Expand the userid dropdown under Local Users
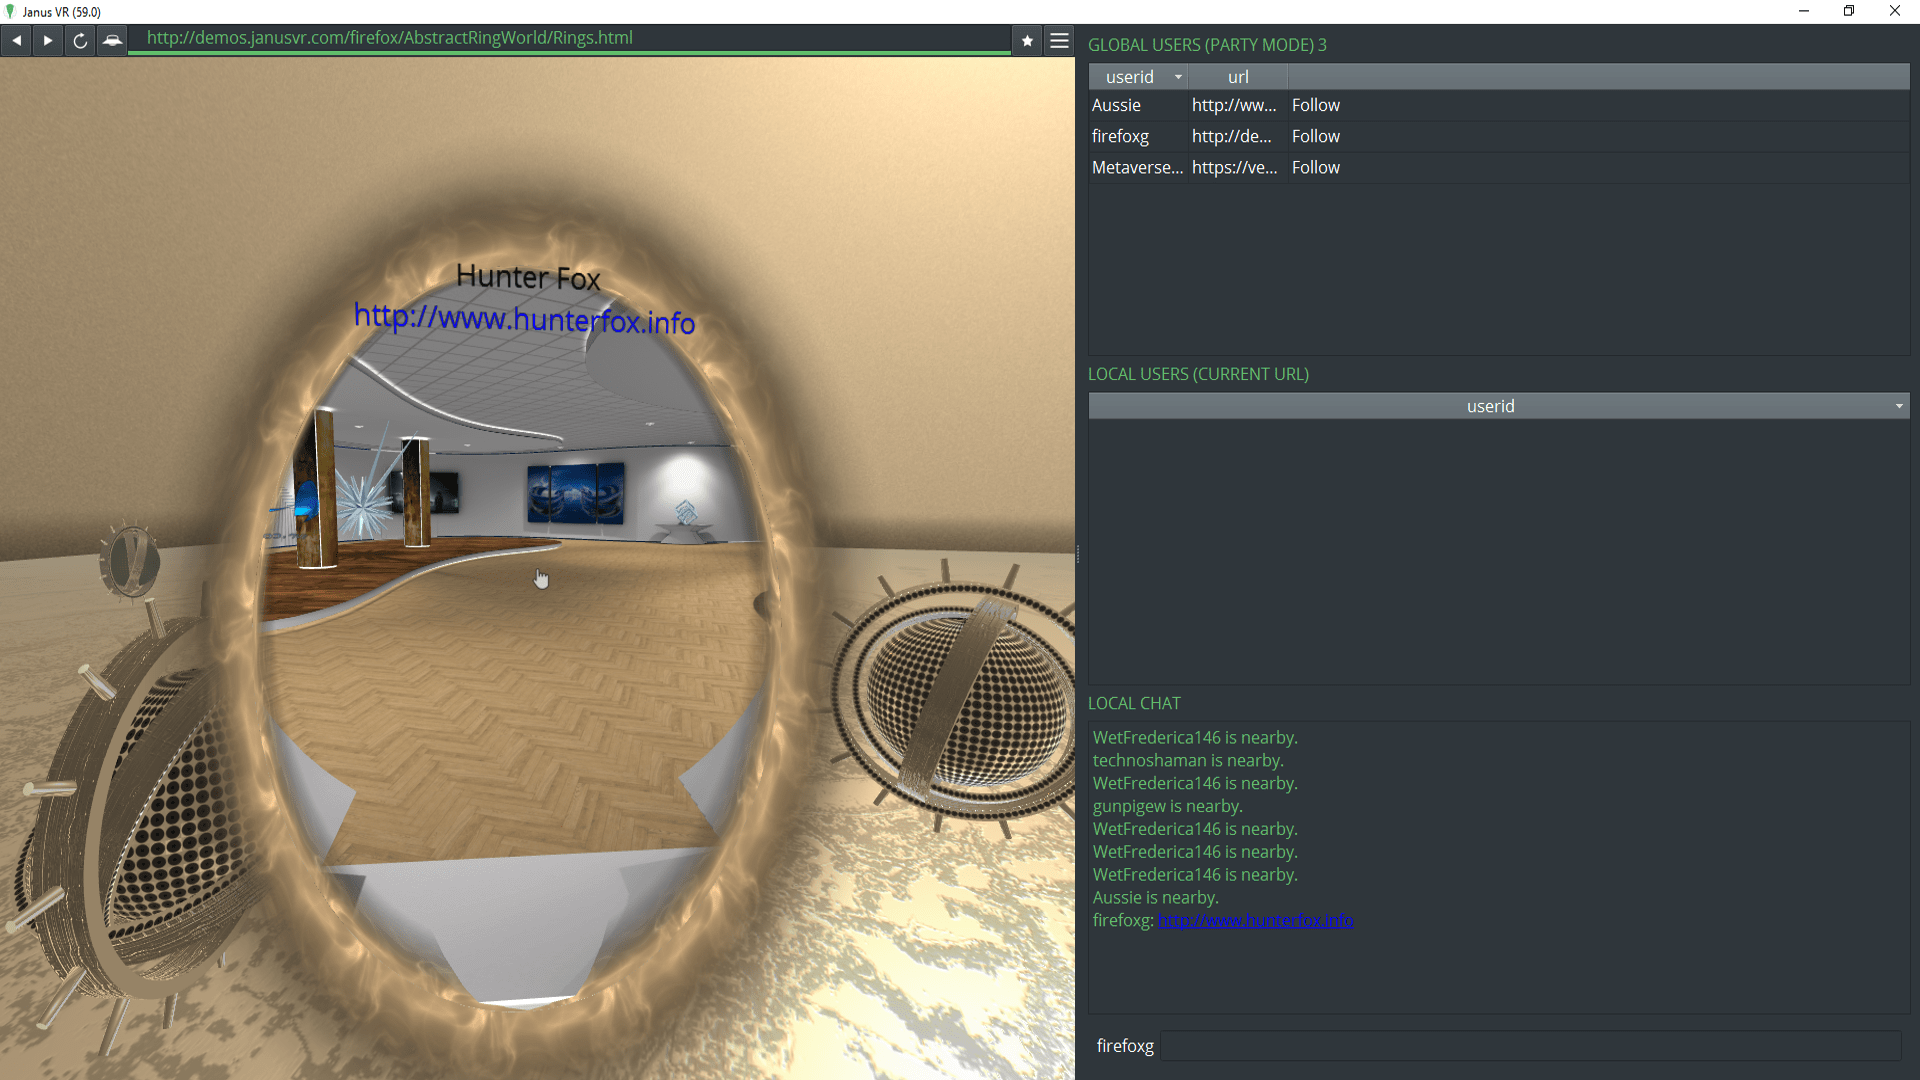Viewport: 1920px width, 1080px height. pos(1897,405)
